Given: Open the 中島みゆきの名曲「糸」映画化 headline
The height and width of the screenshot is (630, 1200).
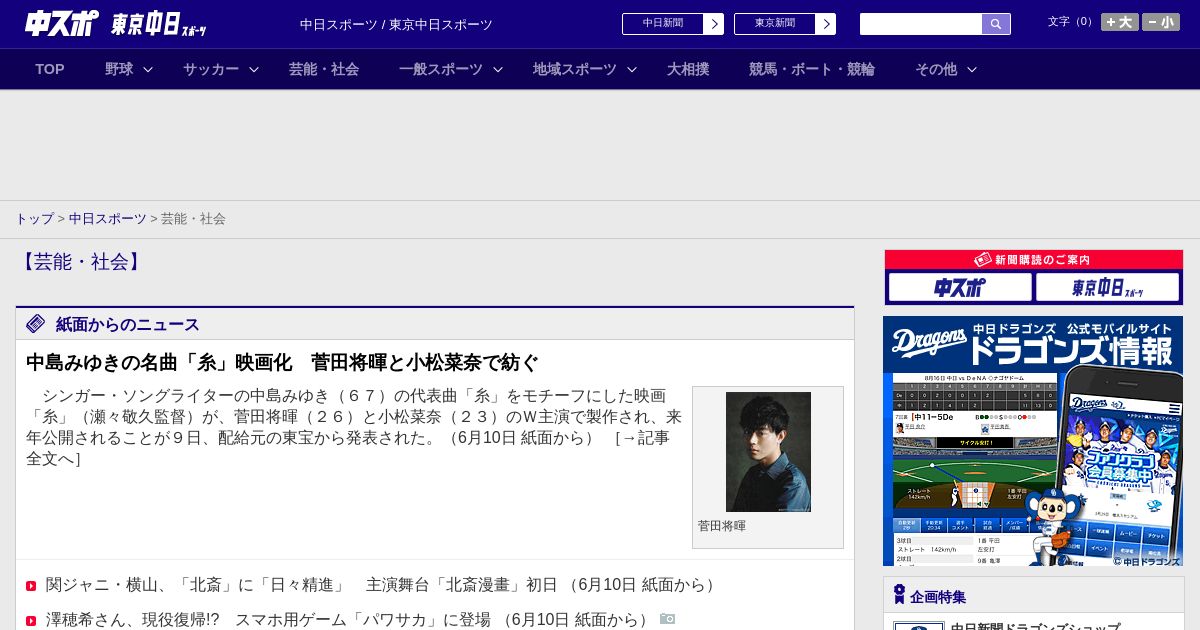Looking at the screenshot, I should pos(282,363).
